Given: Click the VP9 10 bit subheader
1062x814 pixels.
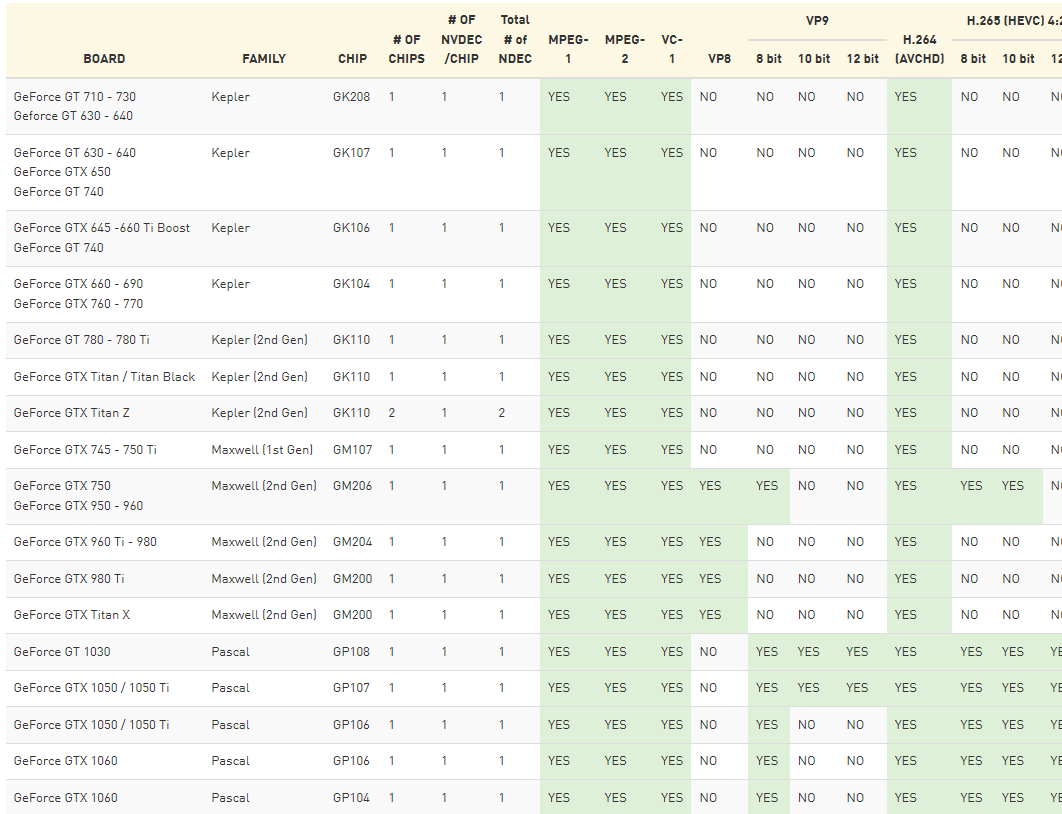Looking at the screenshot, I should 814,59.
